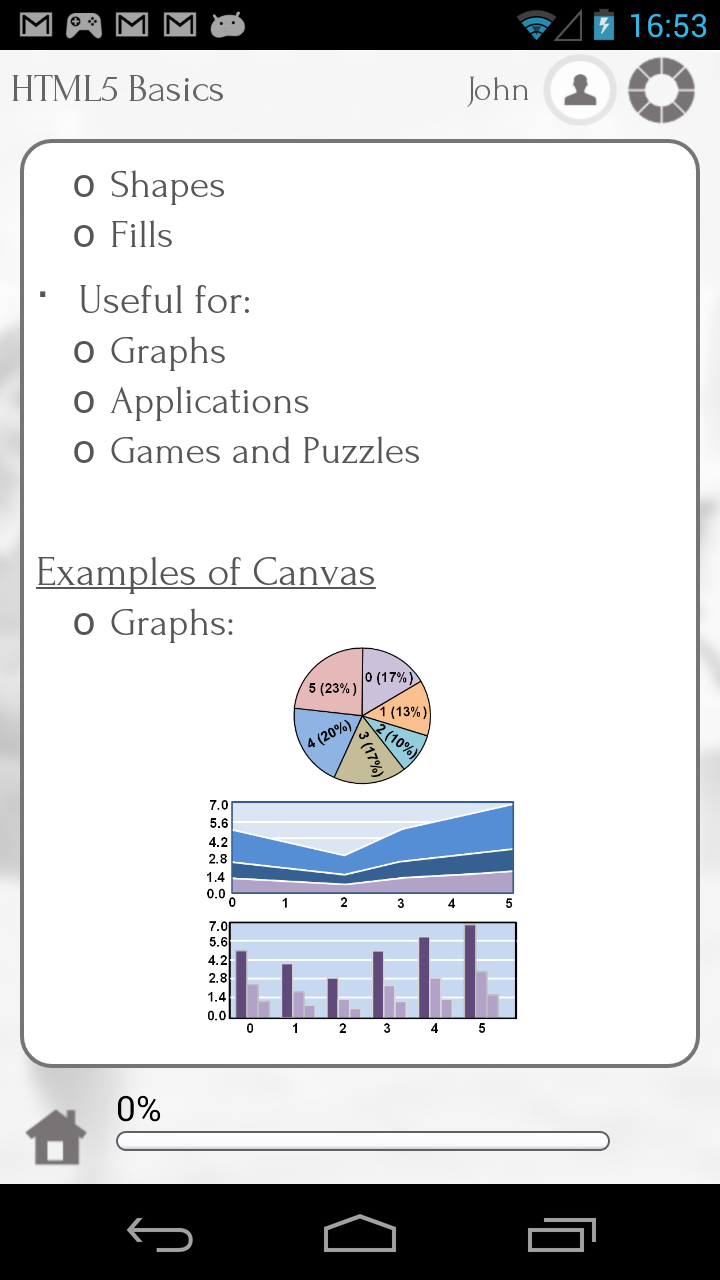Tap the 0 (17%) pie slice
This screenshot has width=720, height=1280.
pyautogui.click(x=390, y=678)
